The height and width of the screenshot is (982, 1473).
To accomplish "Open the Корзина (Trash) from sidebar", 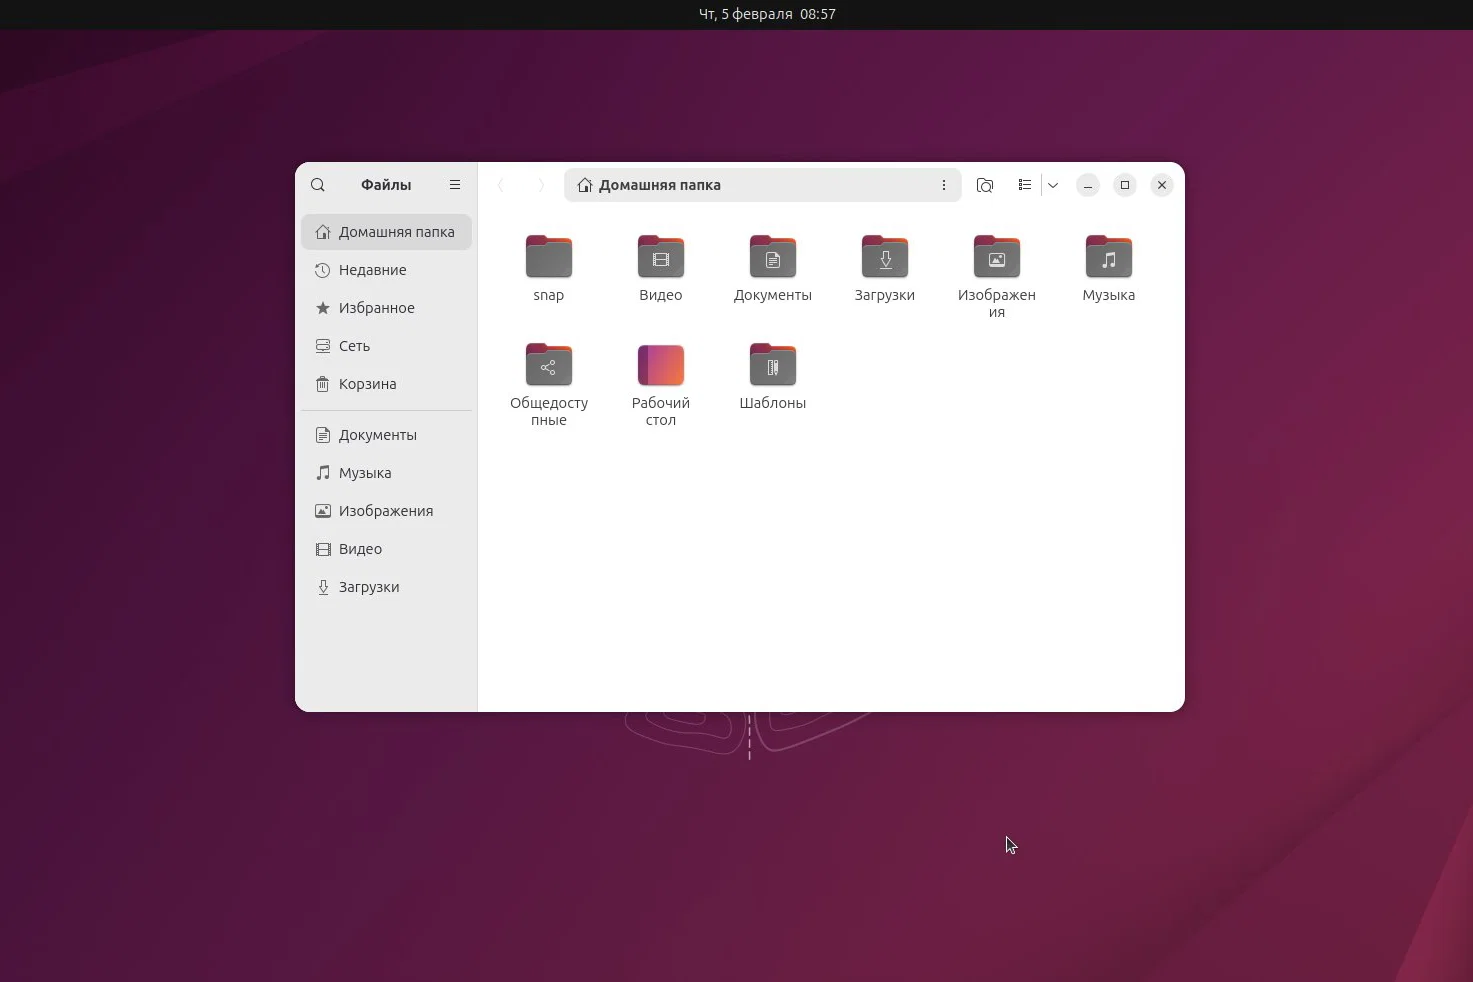I will pos(367,384).
